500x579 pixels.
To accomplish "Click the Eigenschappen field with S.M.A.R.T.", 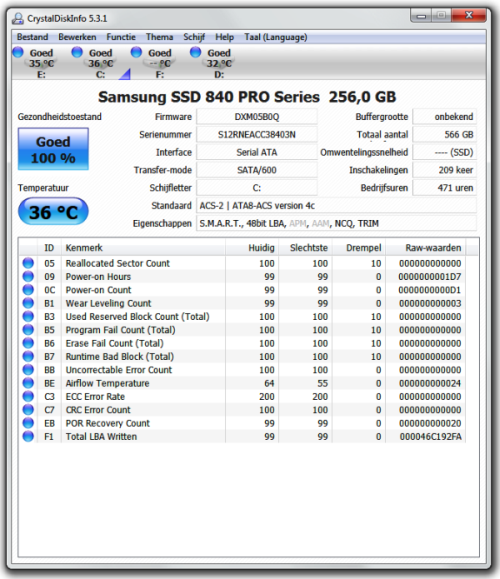I will pos(336,223).
